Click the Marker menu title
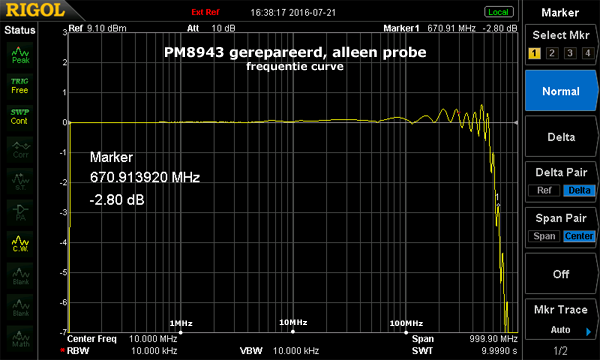This screenshot has width=600, height=360. click(560, 13)
